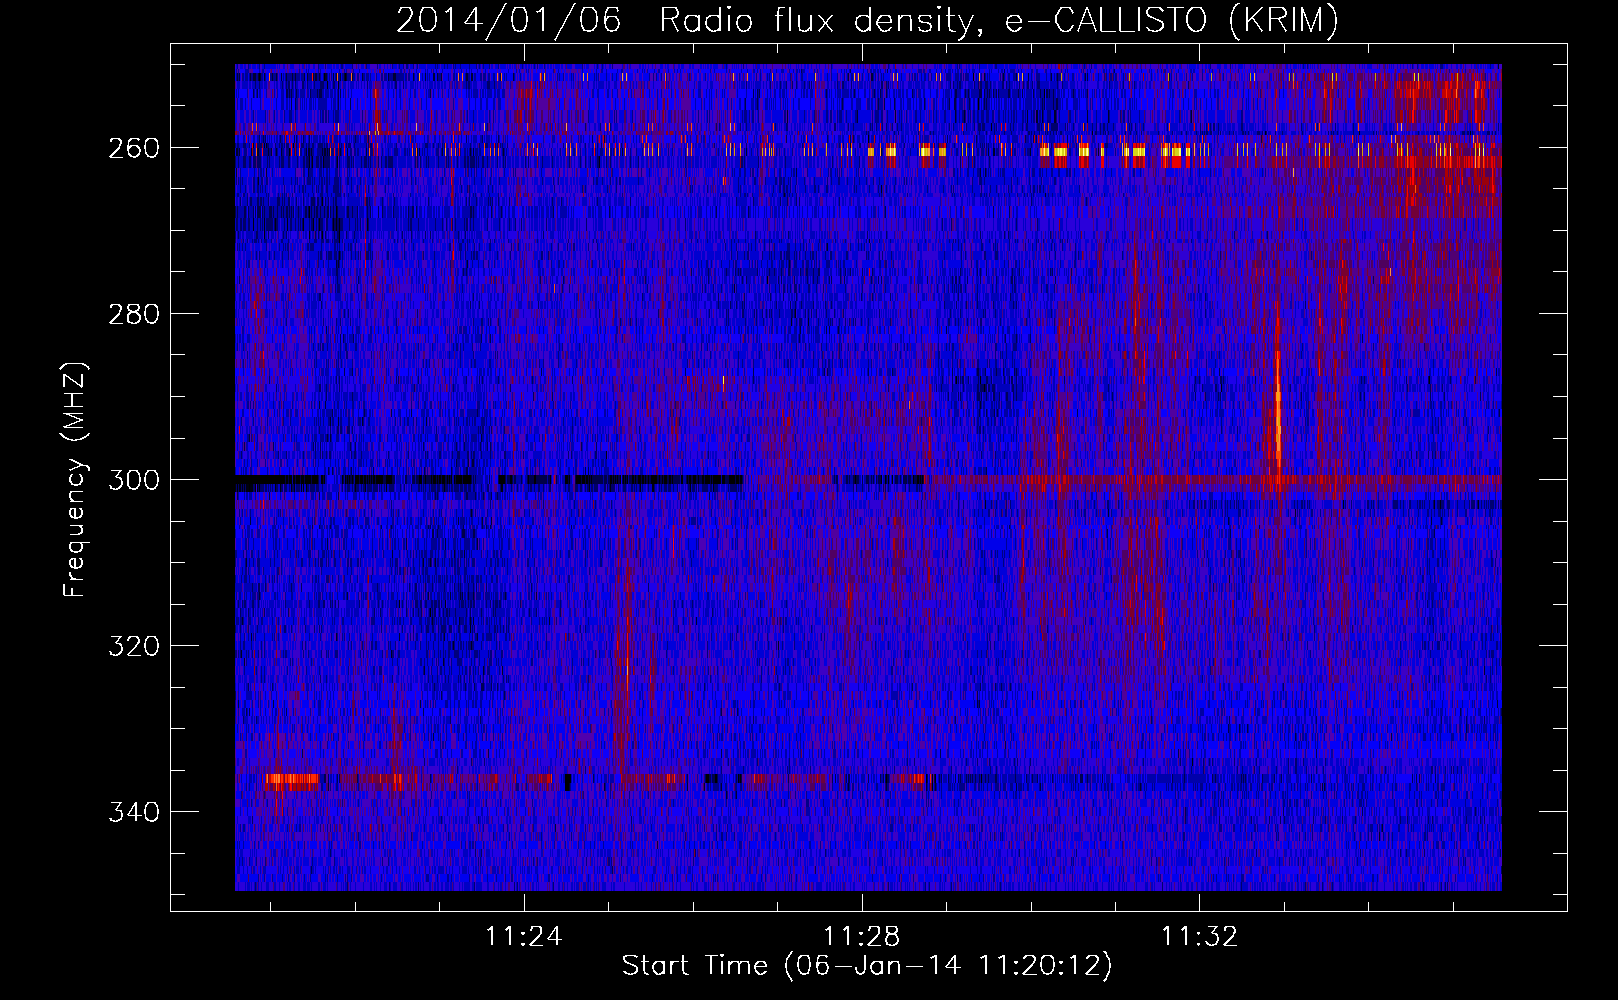The height and width of the screenshot is (1000, 1618).
Task: Click the bright red streak near 337 MHz at left
Action: click(291, 779)
